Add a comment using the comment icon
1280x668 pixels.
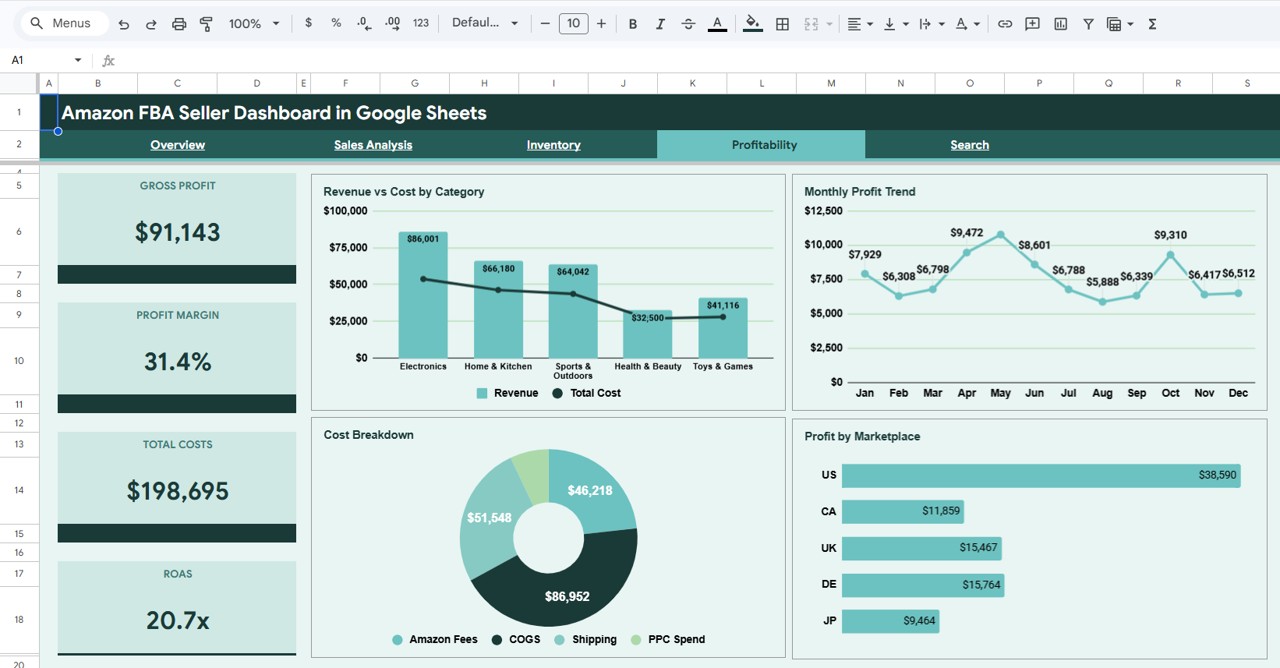(1033, 23)
